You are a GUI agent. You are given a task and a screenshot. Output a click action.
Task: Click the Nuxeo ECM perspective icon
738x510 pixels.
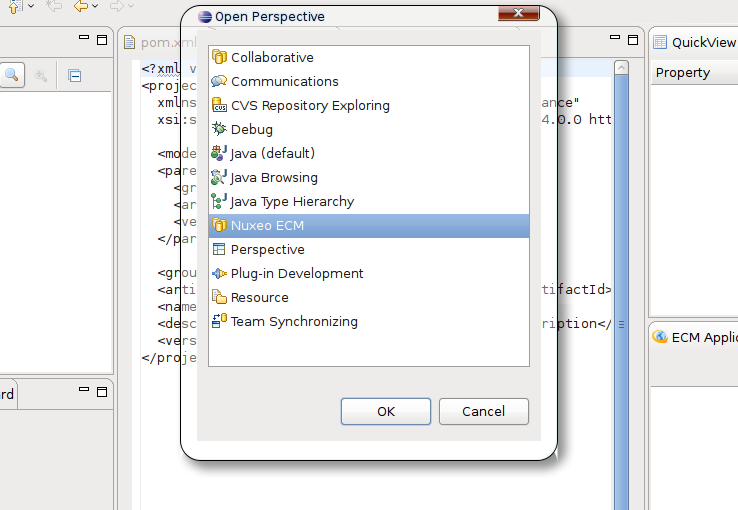pos(219,225)
